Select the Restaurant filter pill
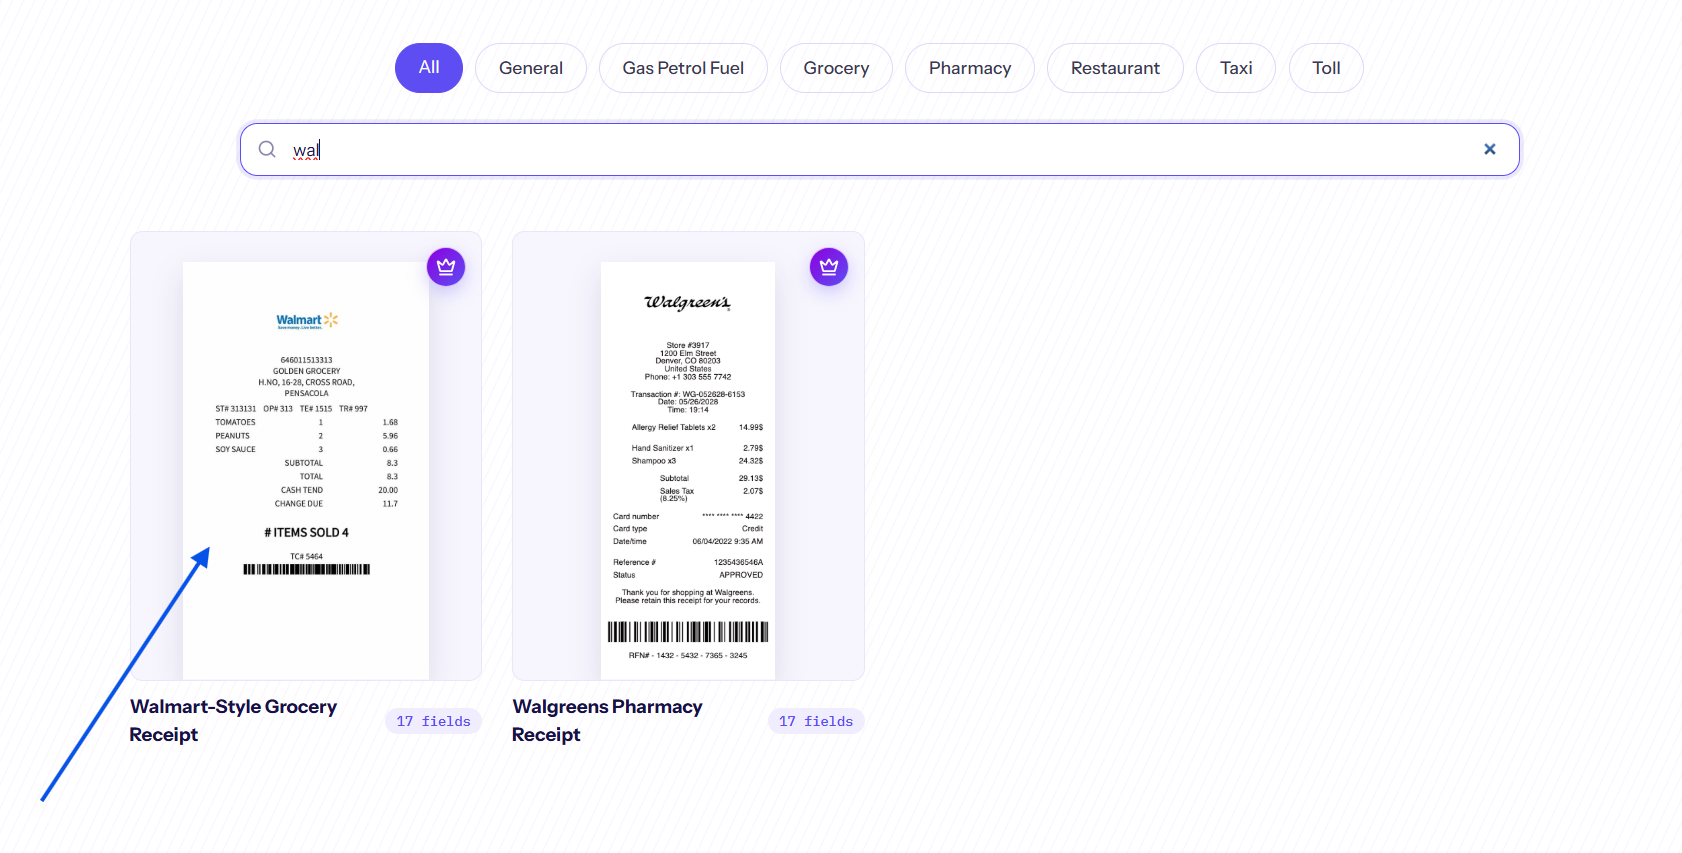1682x853 pixels. click(x=1115, y=68)
